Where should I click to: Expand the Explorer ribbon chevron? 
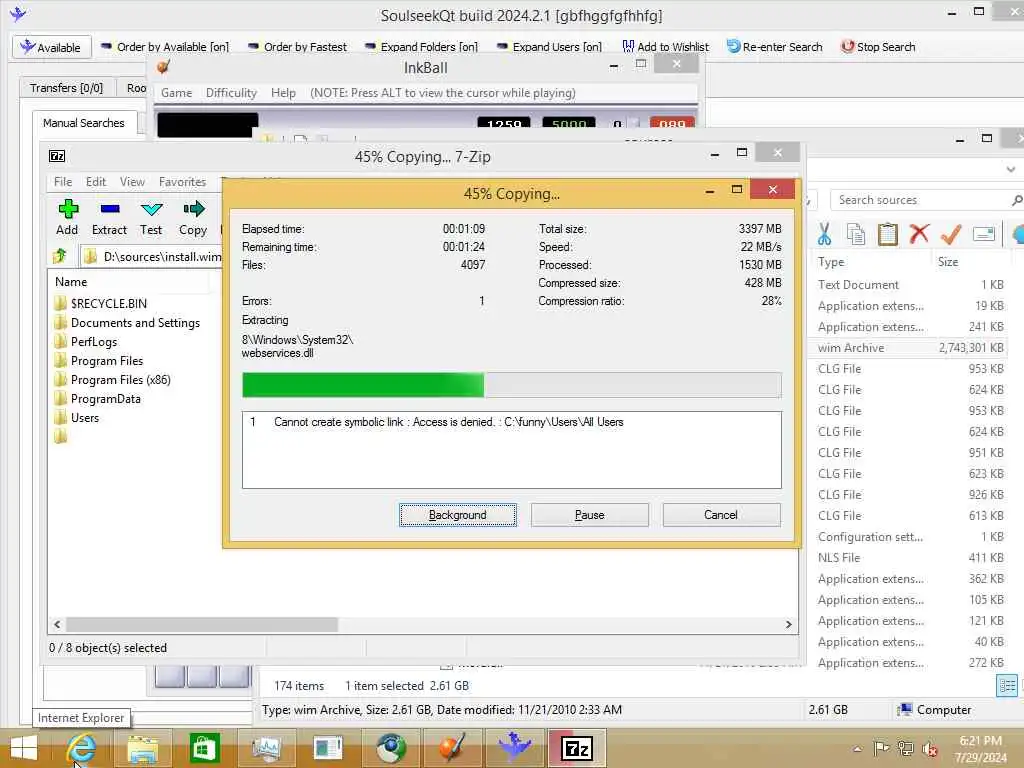[x=1011, y=169]
